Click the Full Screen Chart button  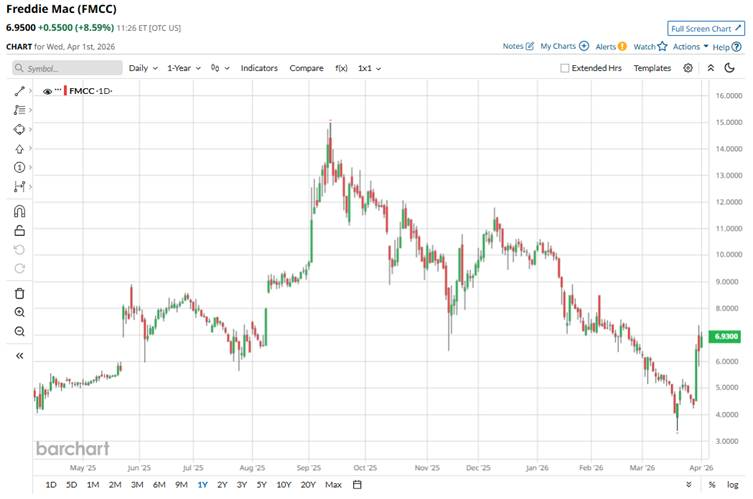[x=706, y=28]
